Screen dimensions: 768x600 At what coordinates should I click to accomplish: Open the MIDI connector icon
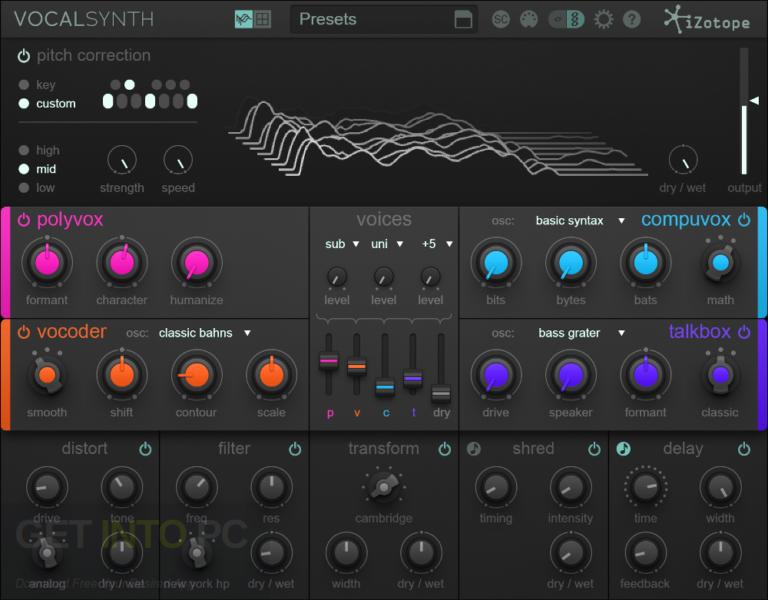pyautogui.click(x=528, y=20)
